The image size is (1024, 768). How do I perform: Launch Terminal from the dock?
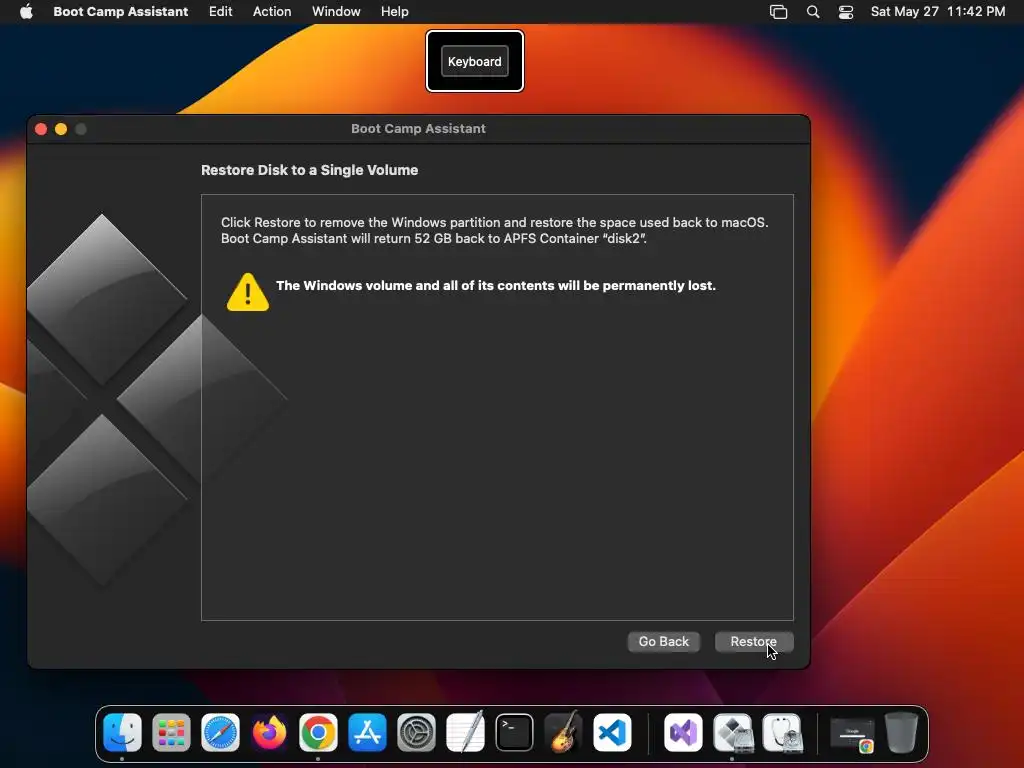coord(514,732)
